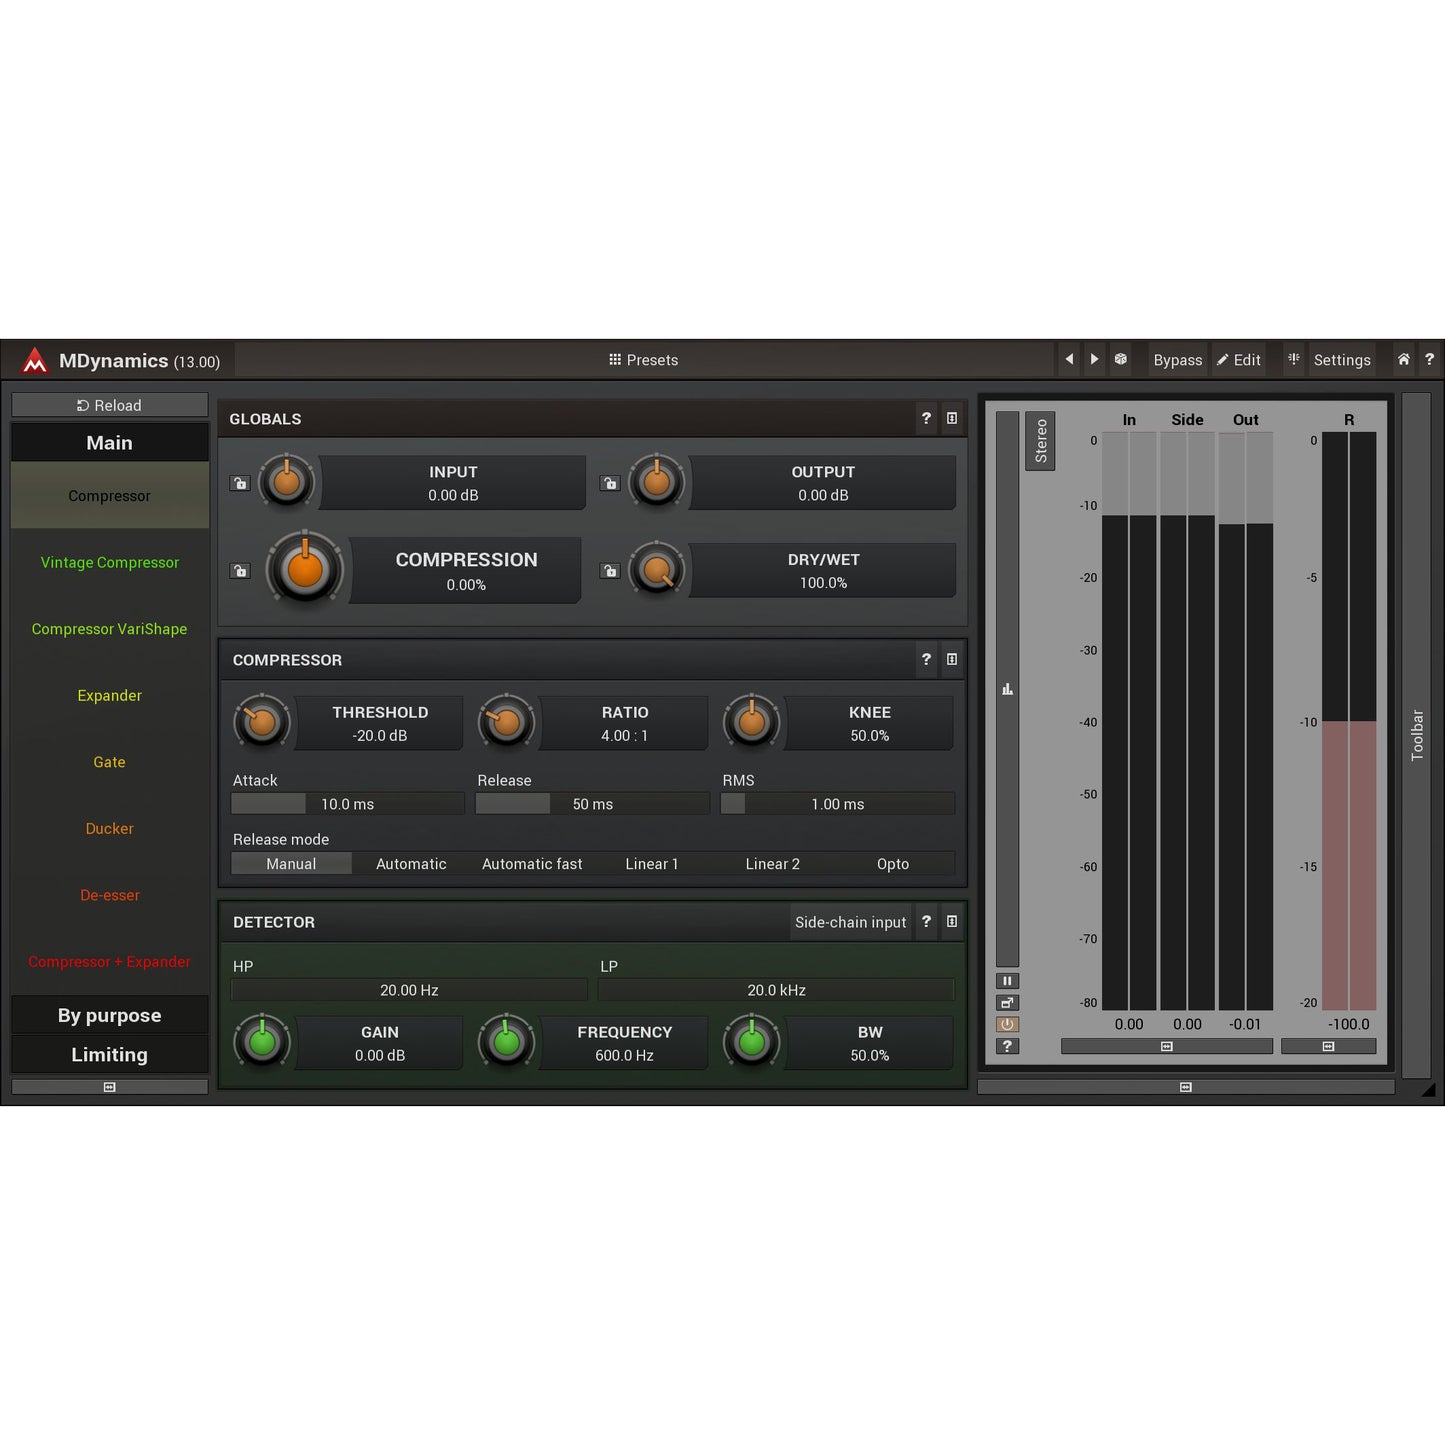Toggle the lock next to the Input knob
Viewport: 1445px width, 1445px height.
[240, 483]
